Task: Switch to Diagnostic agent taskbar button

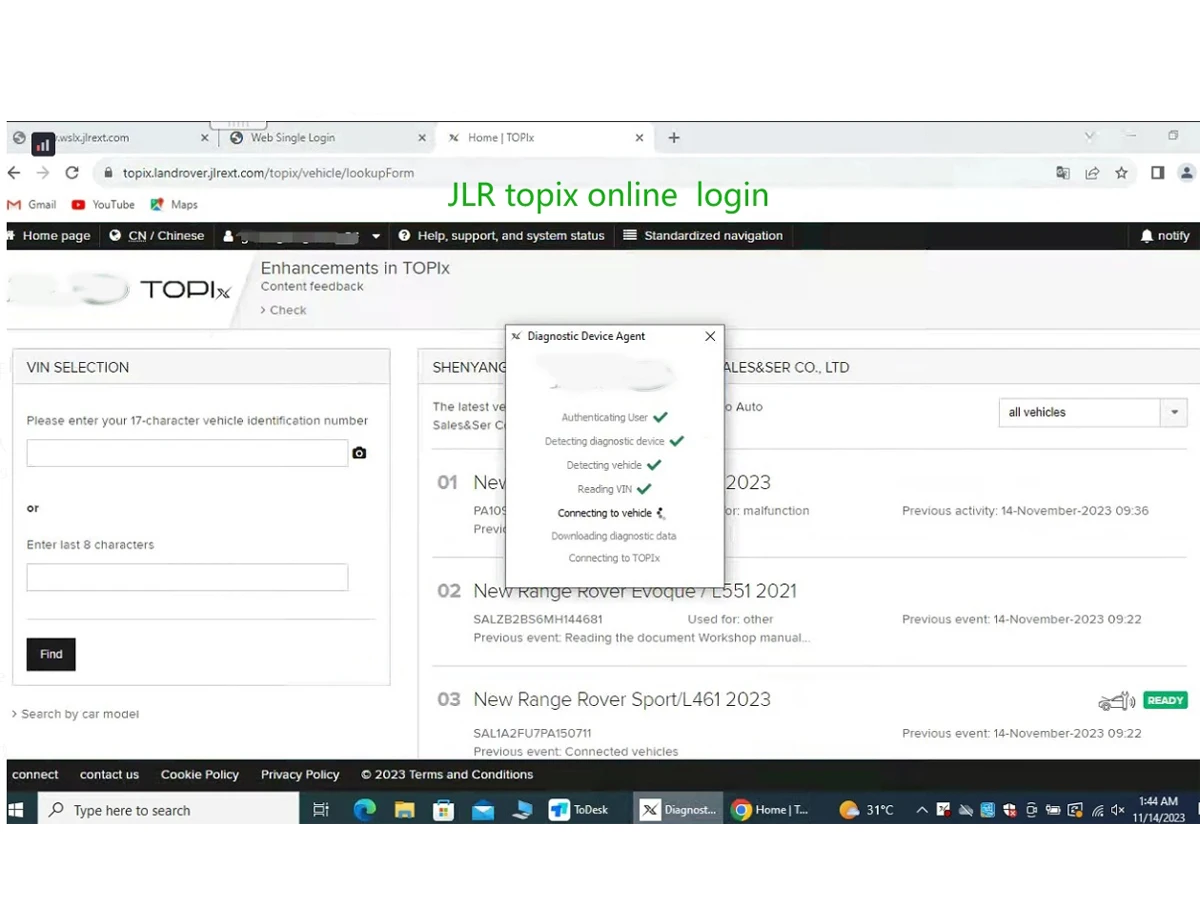Action: (x=679, y=810)
